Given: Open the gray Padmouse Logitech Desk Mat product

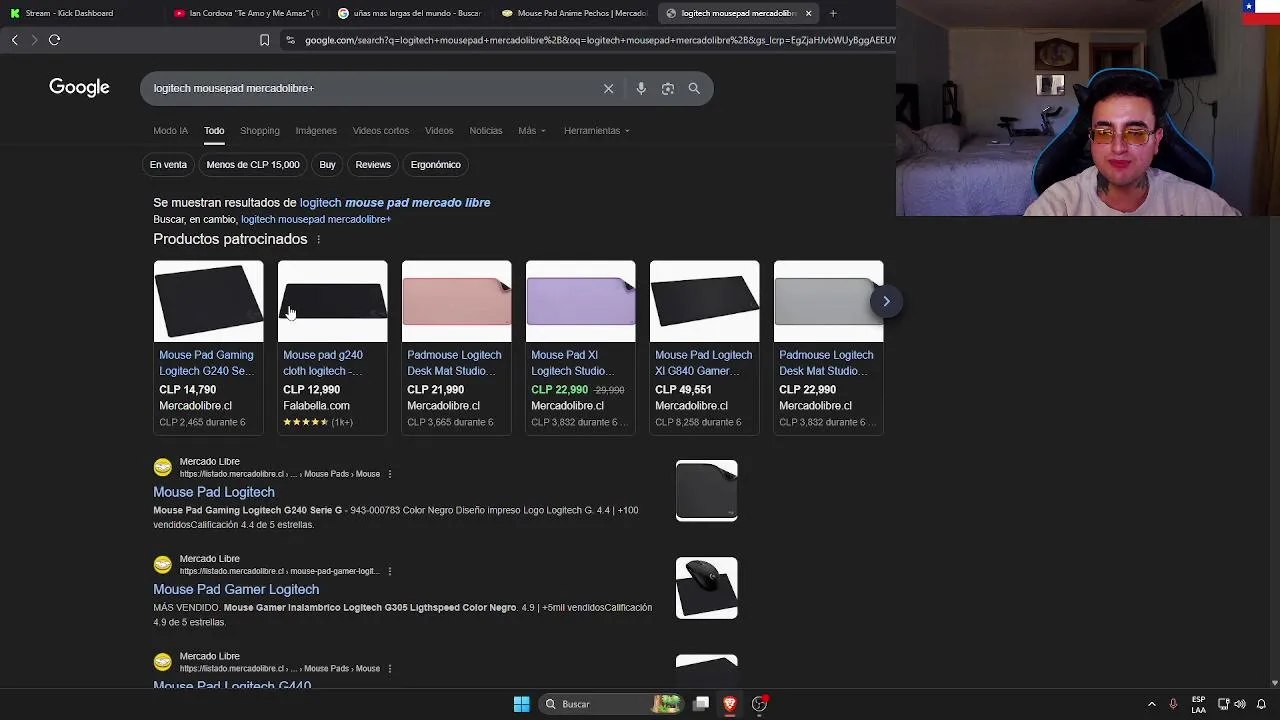Looking at the screenshot, I should 828,346.
